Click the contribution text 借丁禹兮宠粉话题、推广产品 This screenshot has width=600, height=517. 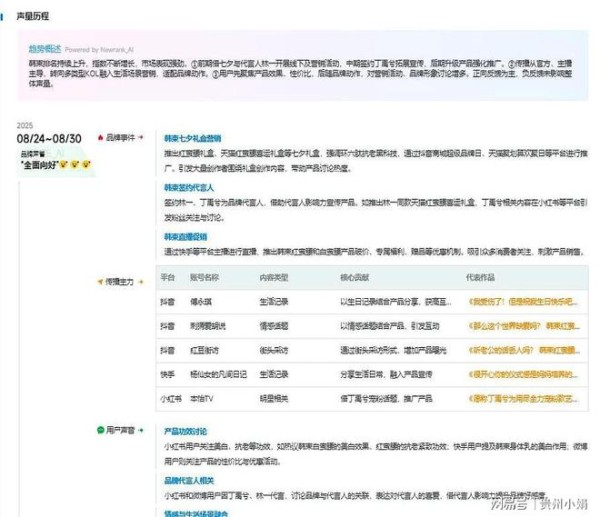[x=386, y=399]
